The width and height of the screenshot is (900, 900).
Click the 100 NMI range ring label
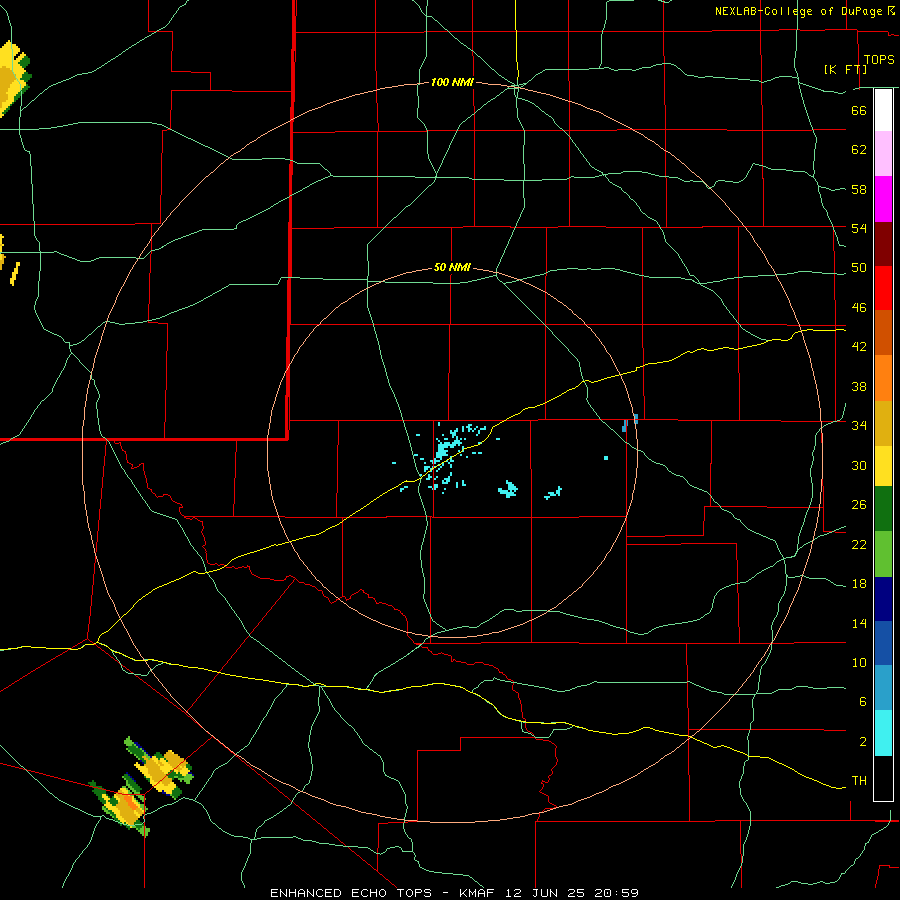point(452,83)
